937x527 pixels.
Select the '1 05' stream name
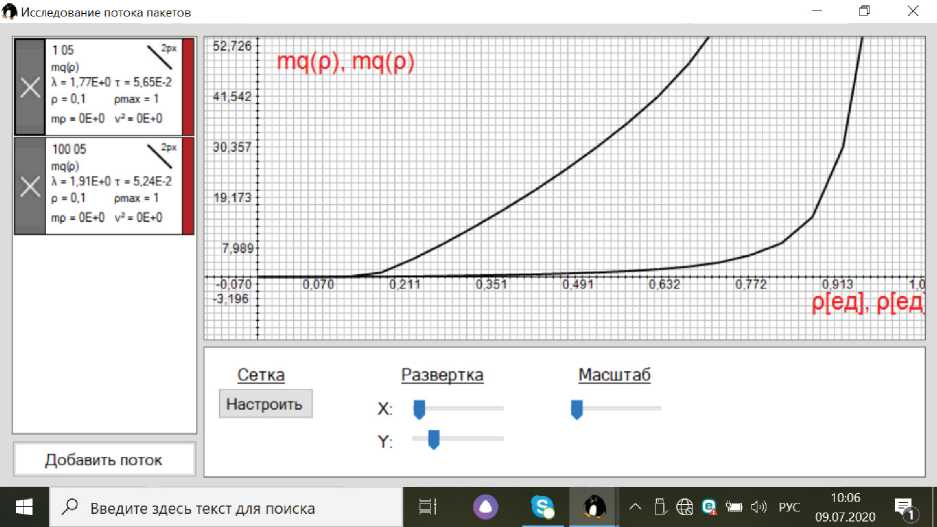pyautogui.click(x=63, y=50)
